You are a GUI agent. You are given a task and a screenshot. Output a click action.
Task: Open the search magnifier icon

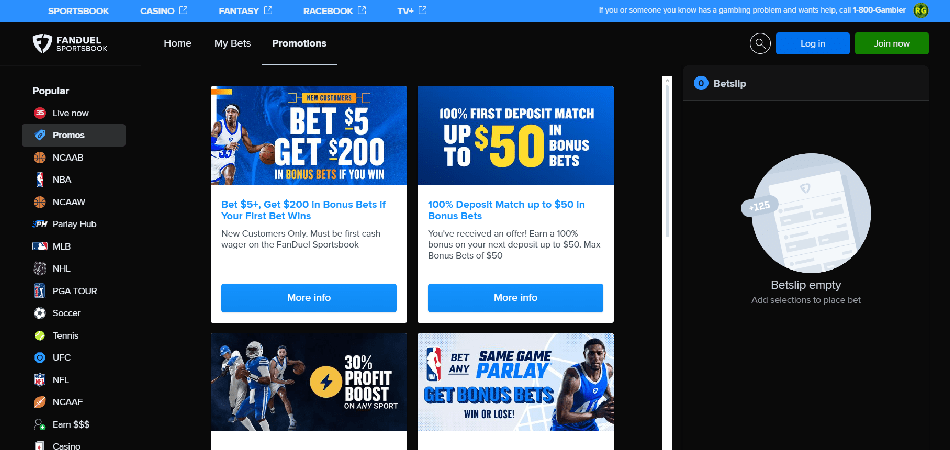(760, 44)
